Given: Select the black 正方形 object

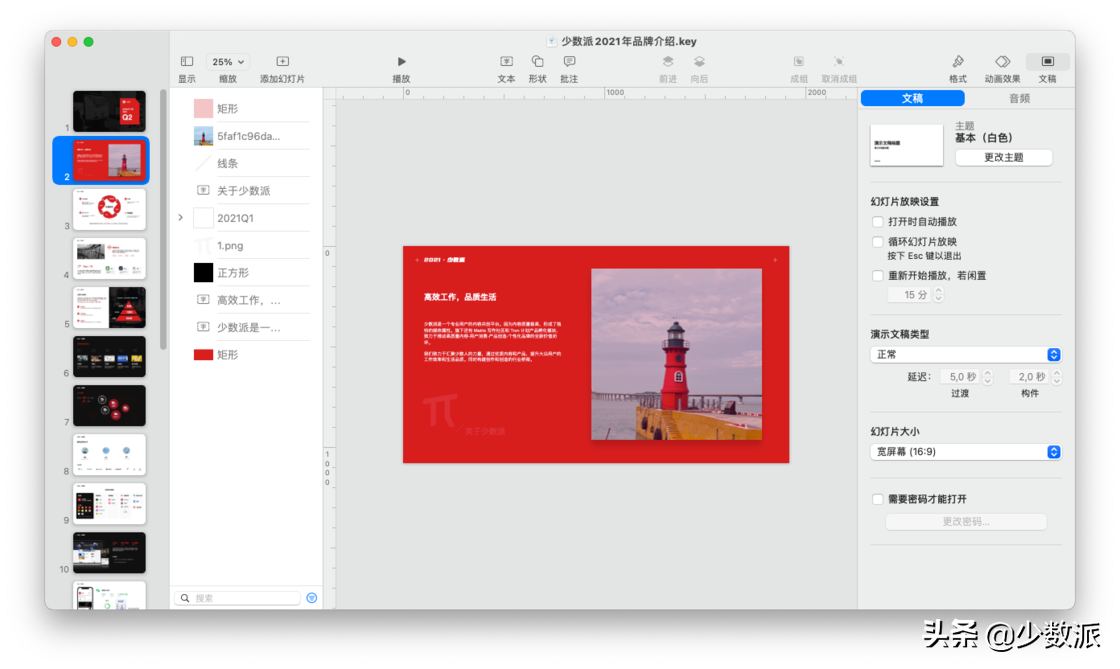Looking at the screenshot, I should tap(251, 273).
